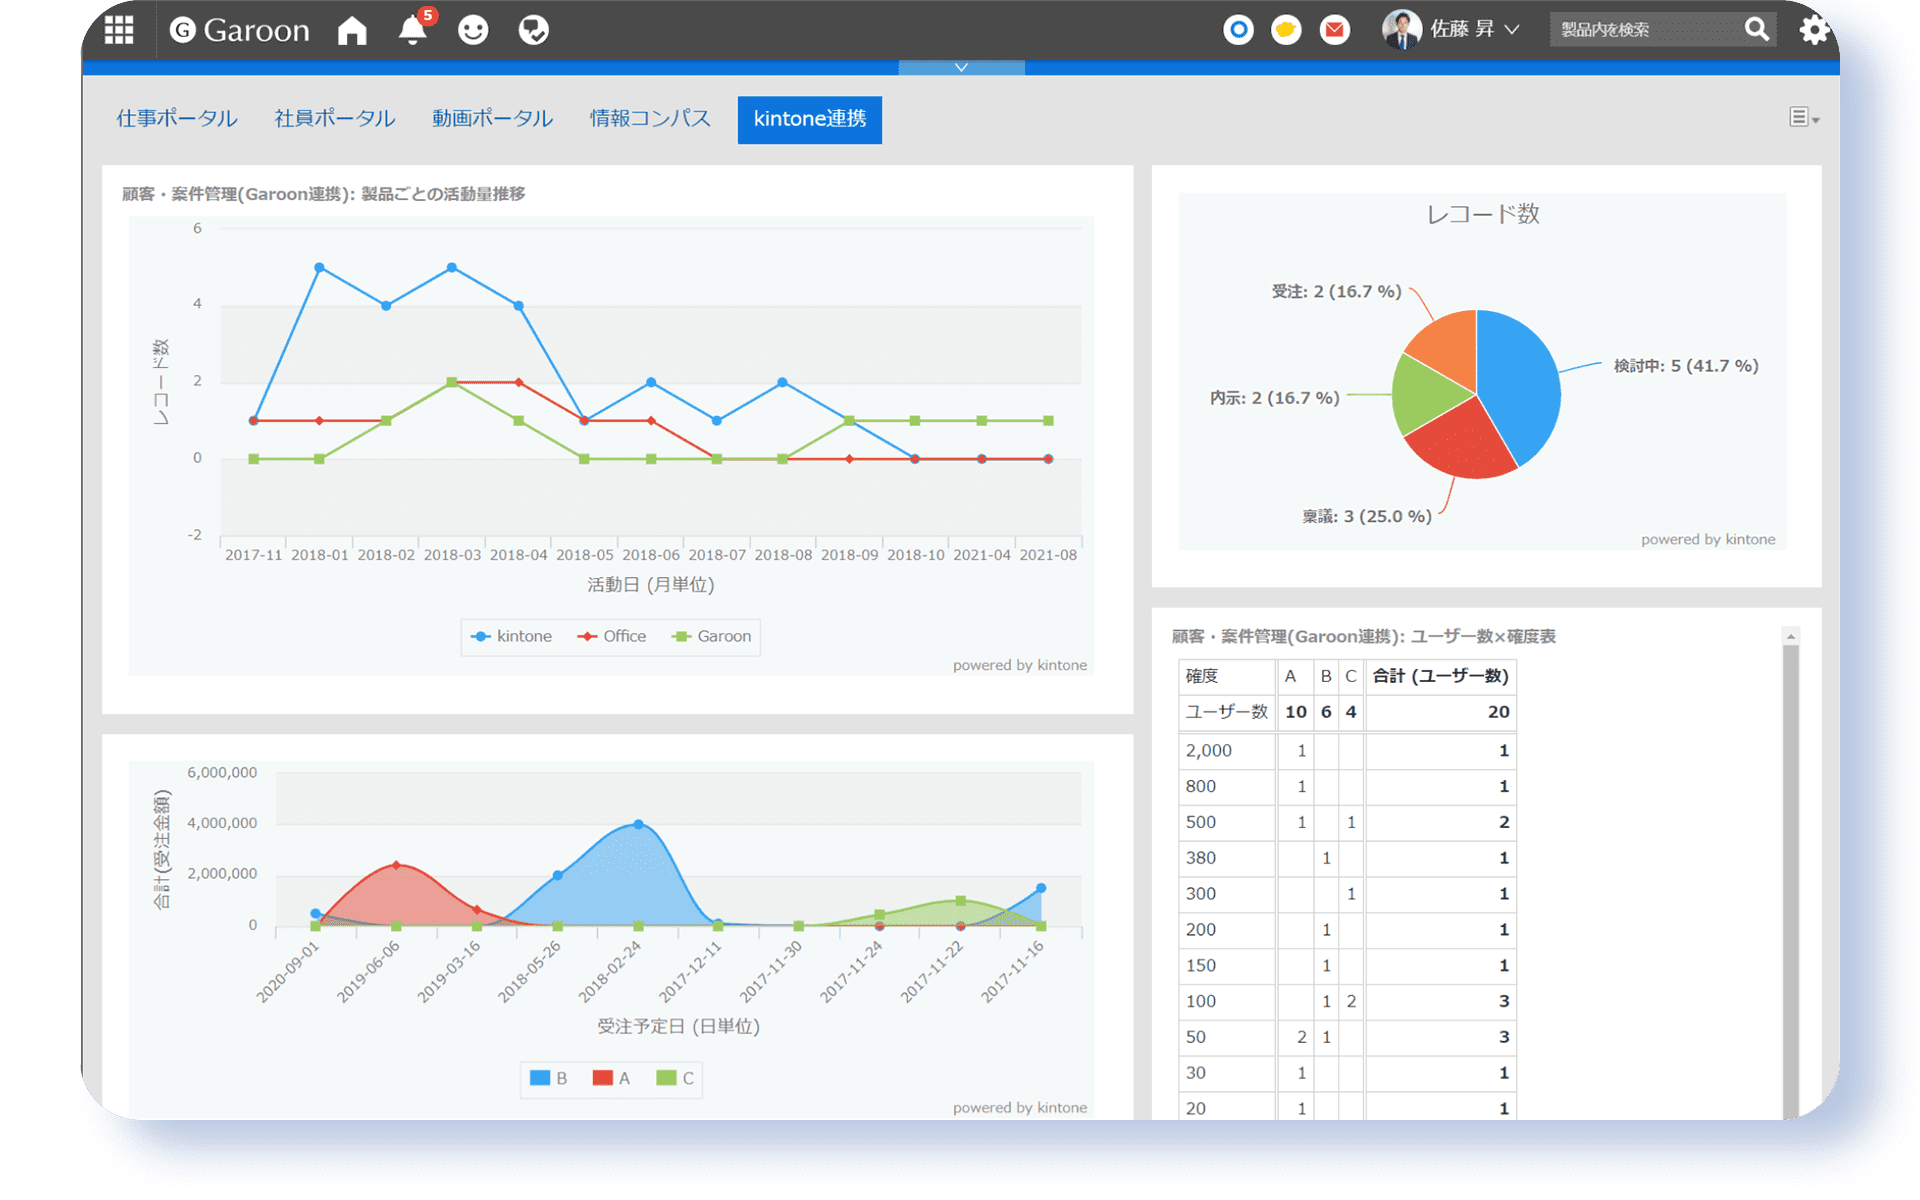Toggle kintone series in line chart legend
The width and height of the screenshot is (1920, 1200).
511,637
